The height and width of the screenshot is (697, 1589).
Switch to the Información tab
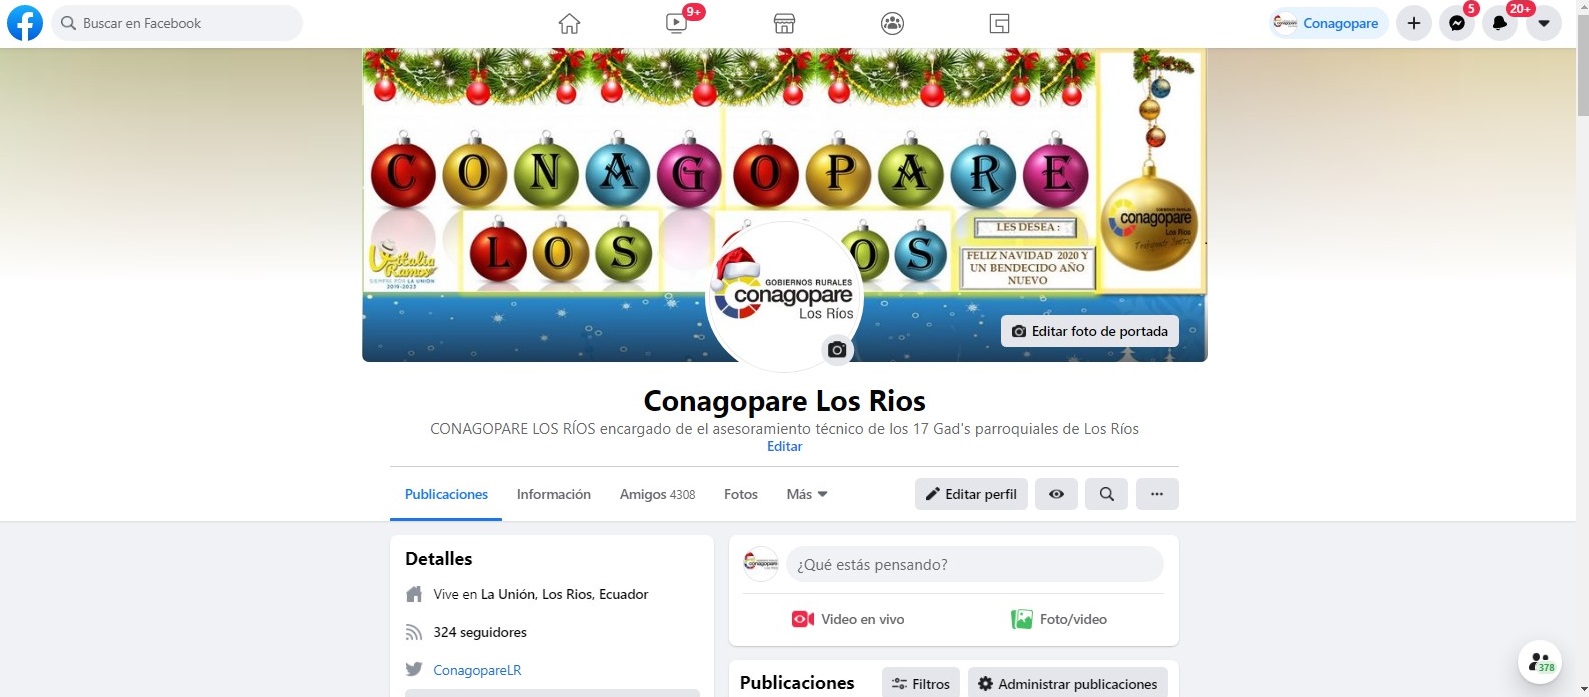554,494
